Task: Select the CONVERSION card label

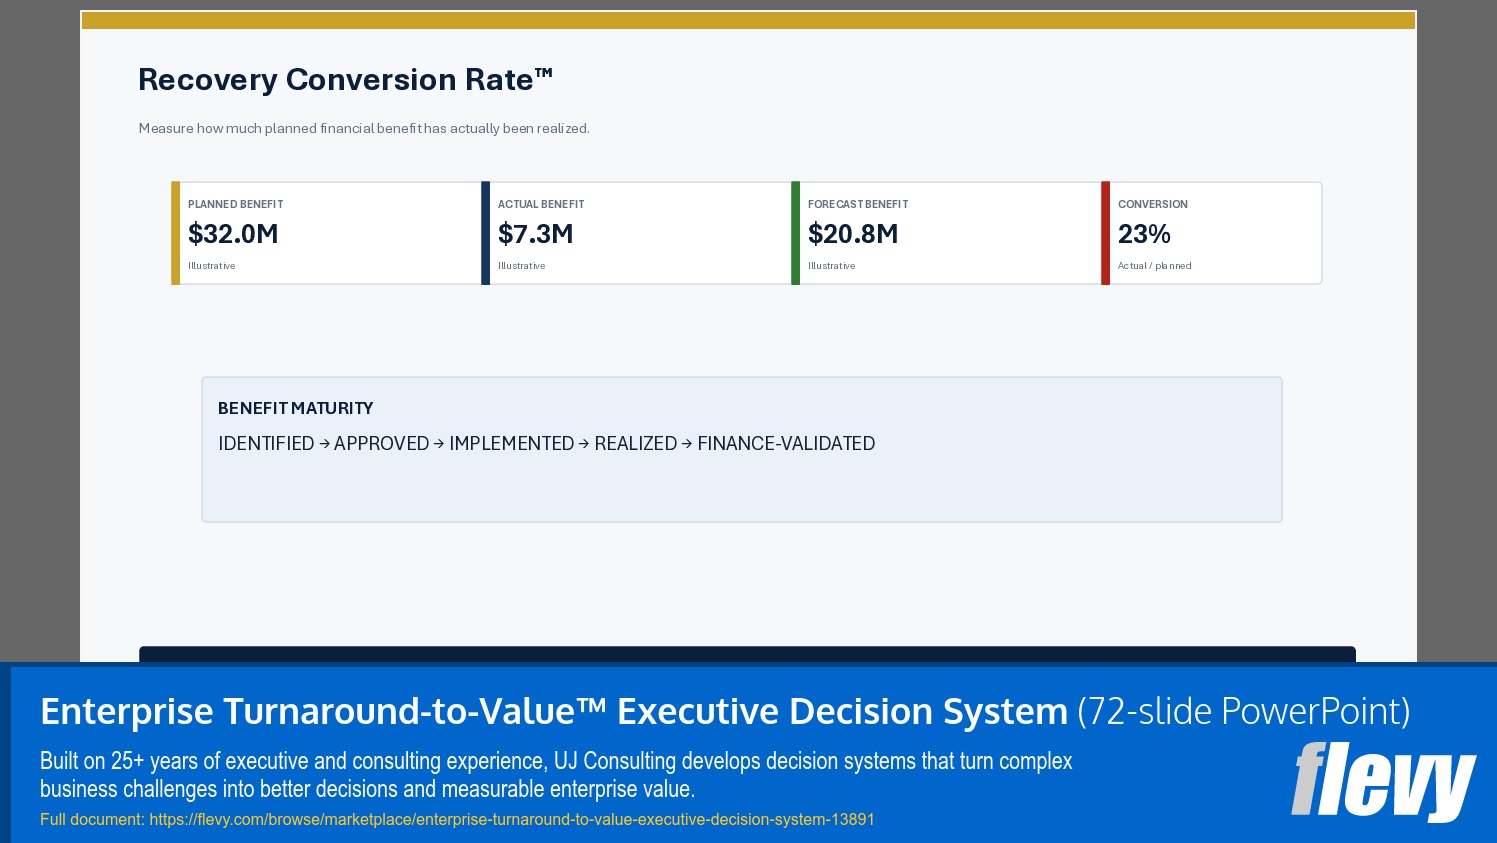Action: [x=1153, y=204]
